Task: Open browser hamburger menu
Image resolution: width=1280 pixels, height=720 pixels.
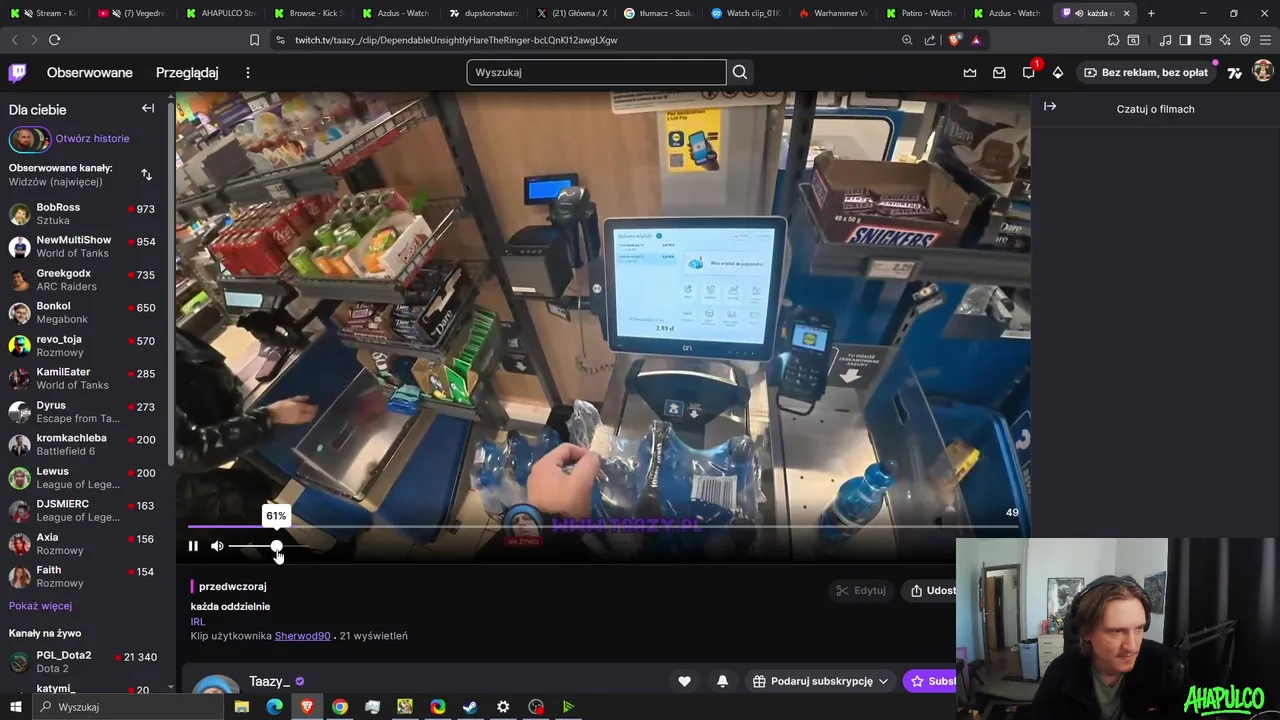Action: [1265, 40]
